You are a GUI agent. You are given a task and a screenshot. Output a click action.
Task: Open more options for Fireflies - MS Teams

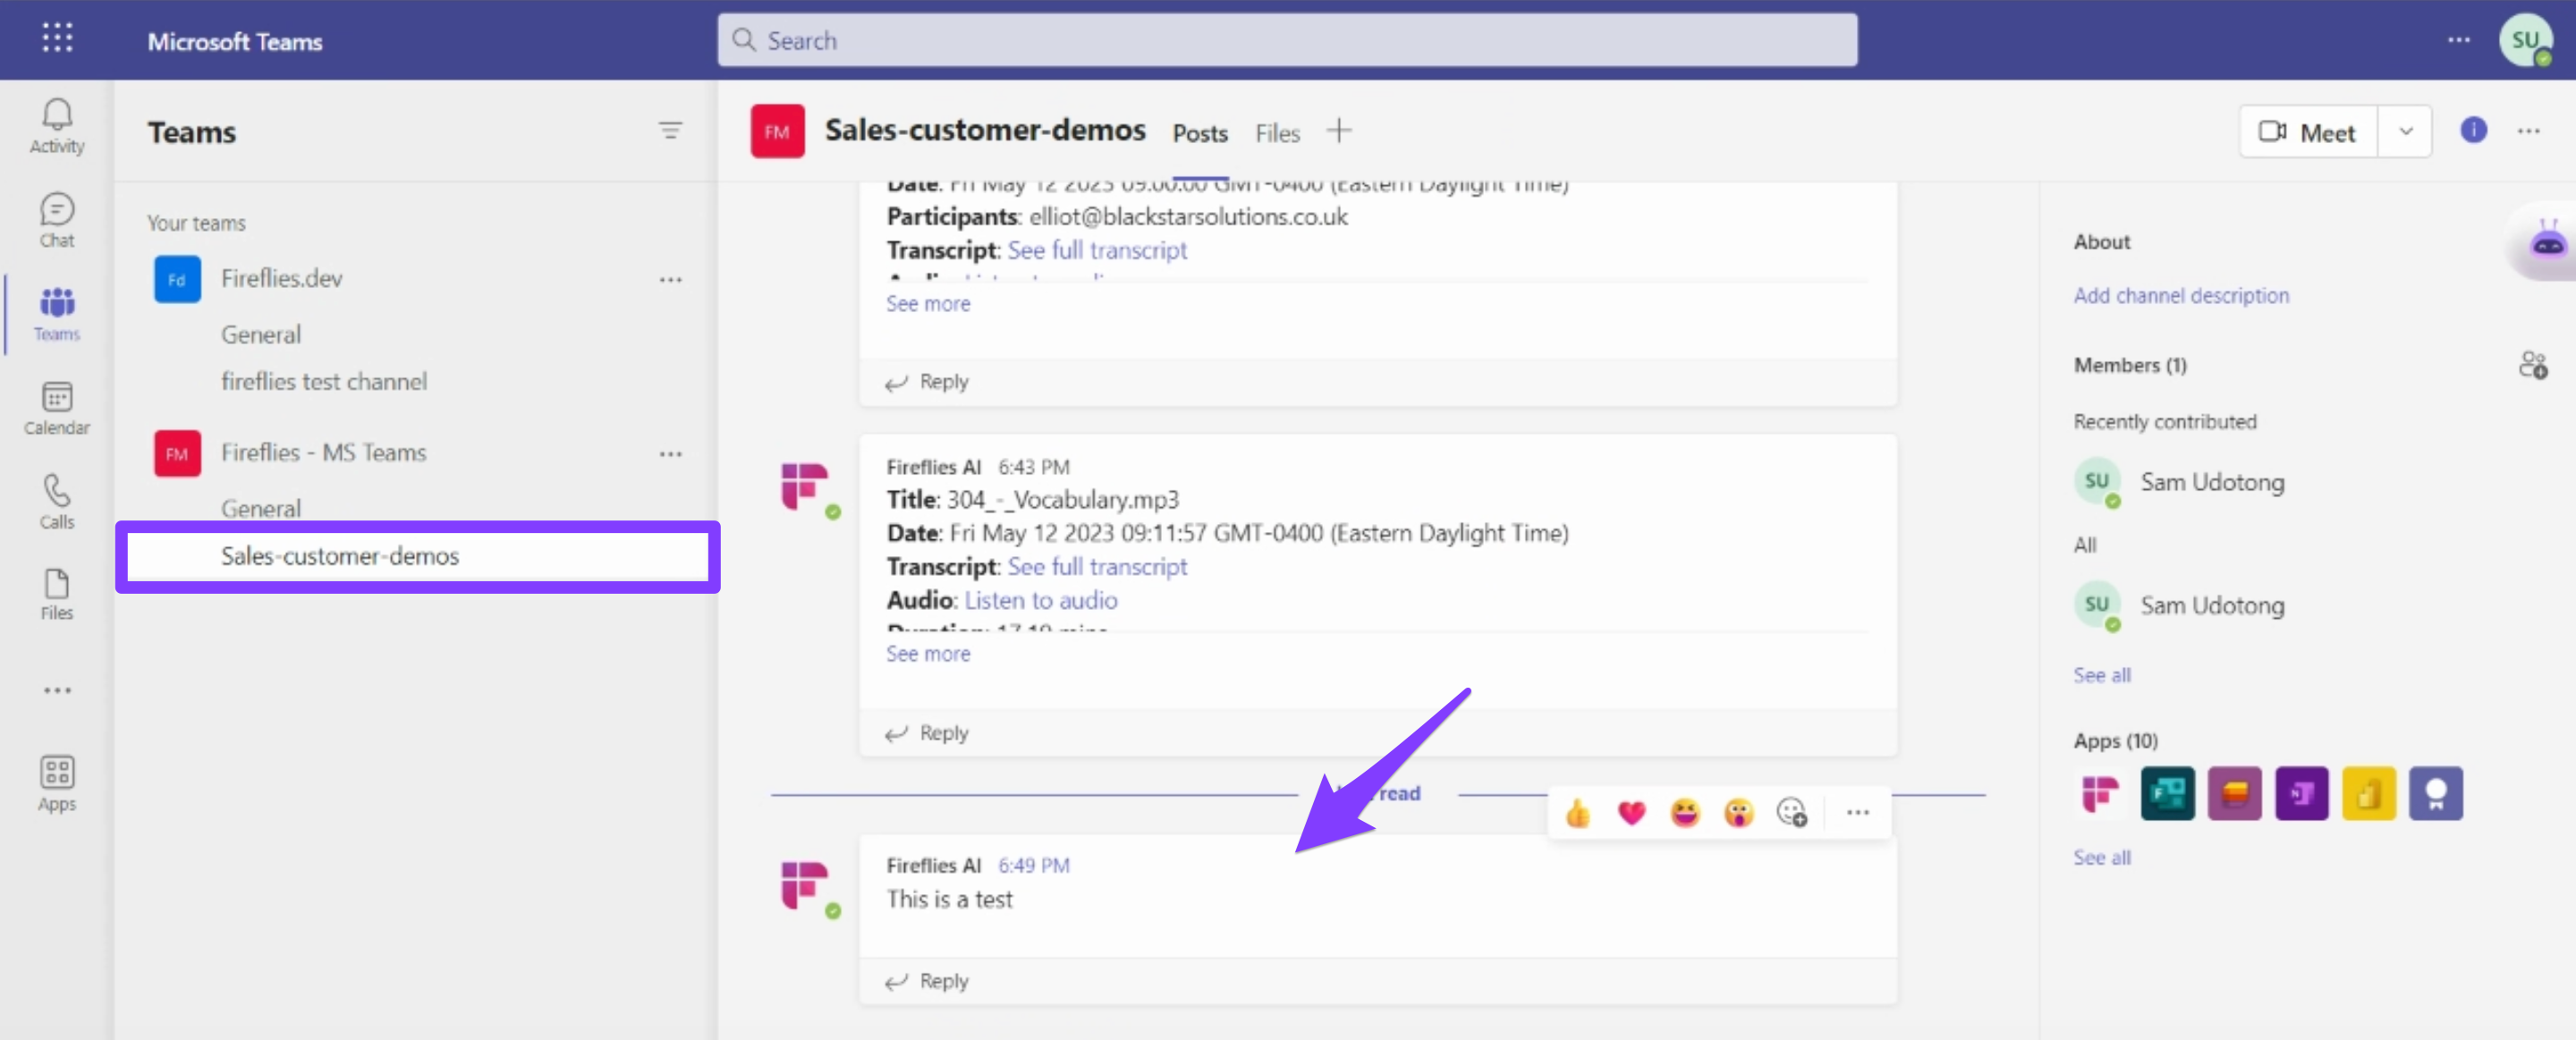pos(670,454)
